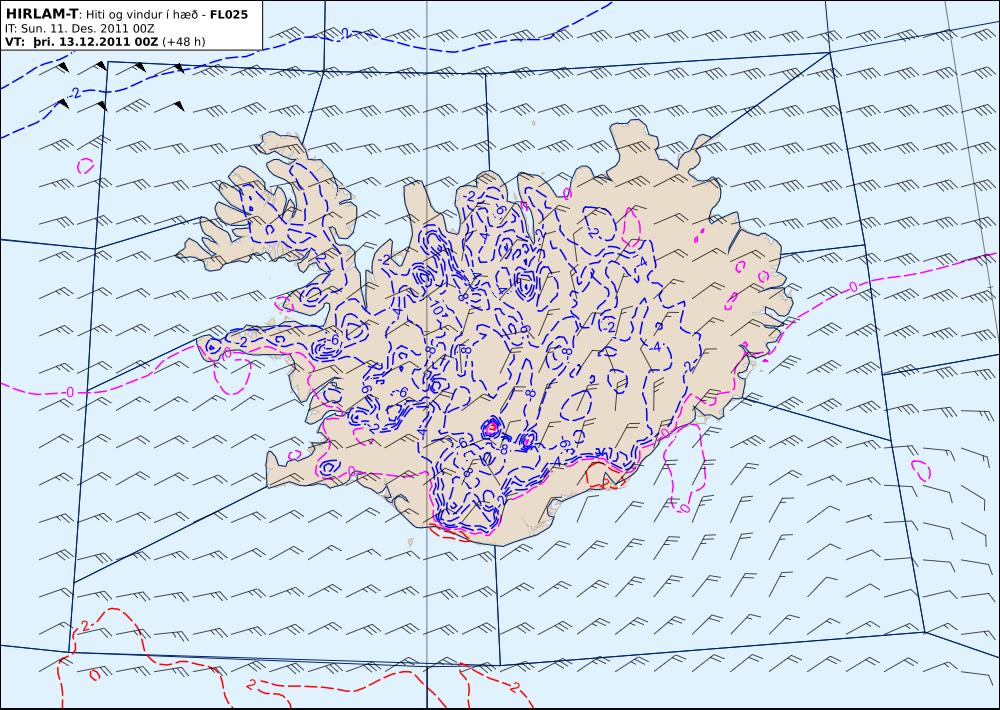Click the 'Hiti og vindur í hæð' caption
The image size is (1000, 710).
point(142,15)
